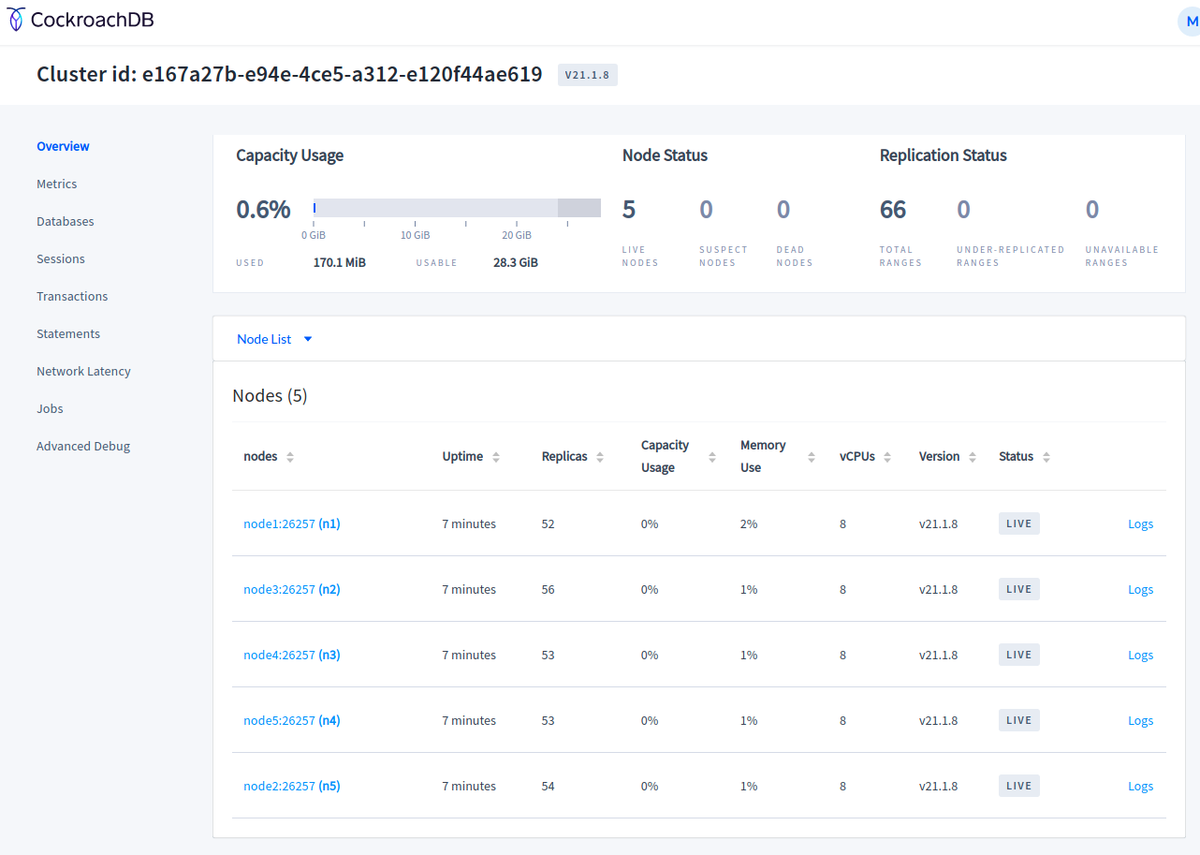Sort by Replicas column arrows
Screen dimensions: 1200x855
tap(600, 457)
